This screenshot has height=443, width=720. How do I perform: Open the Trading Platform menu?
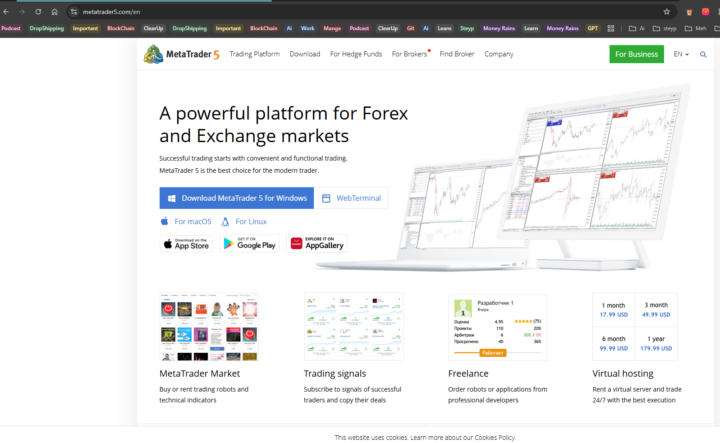point(254,54)
